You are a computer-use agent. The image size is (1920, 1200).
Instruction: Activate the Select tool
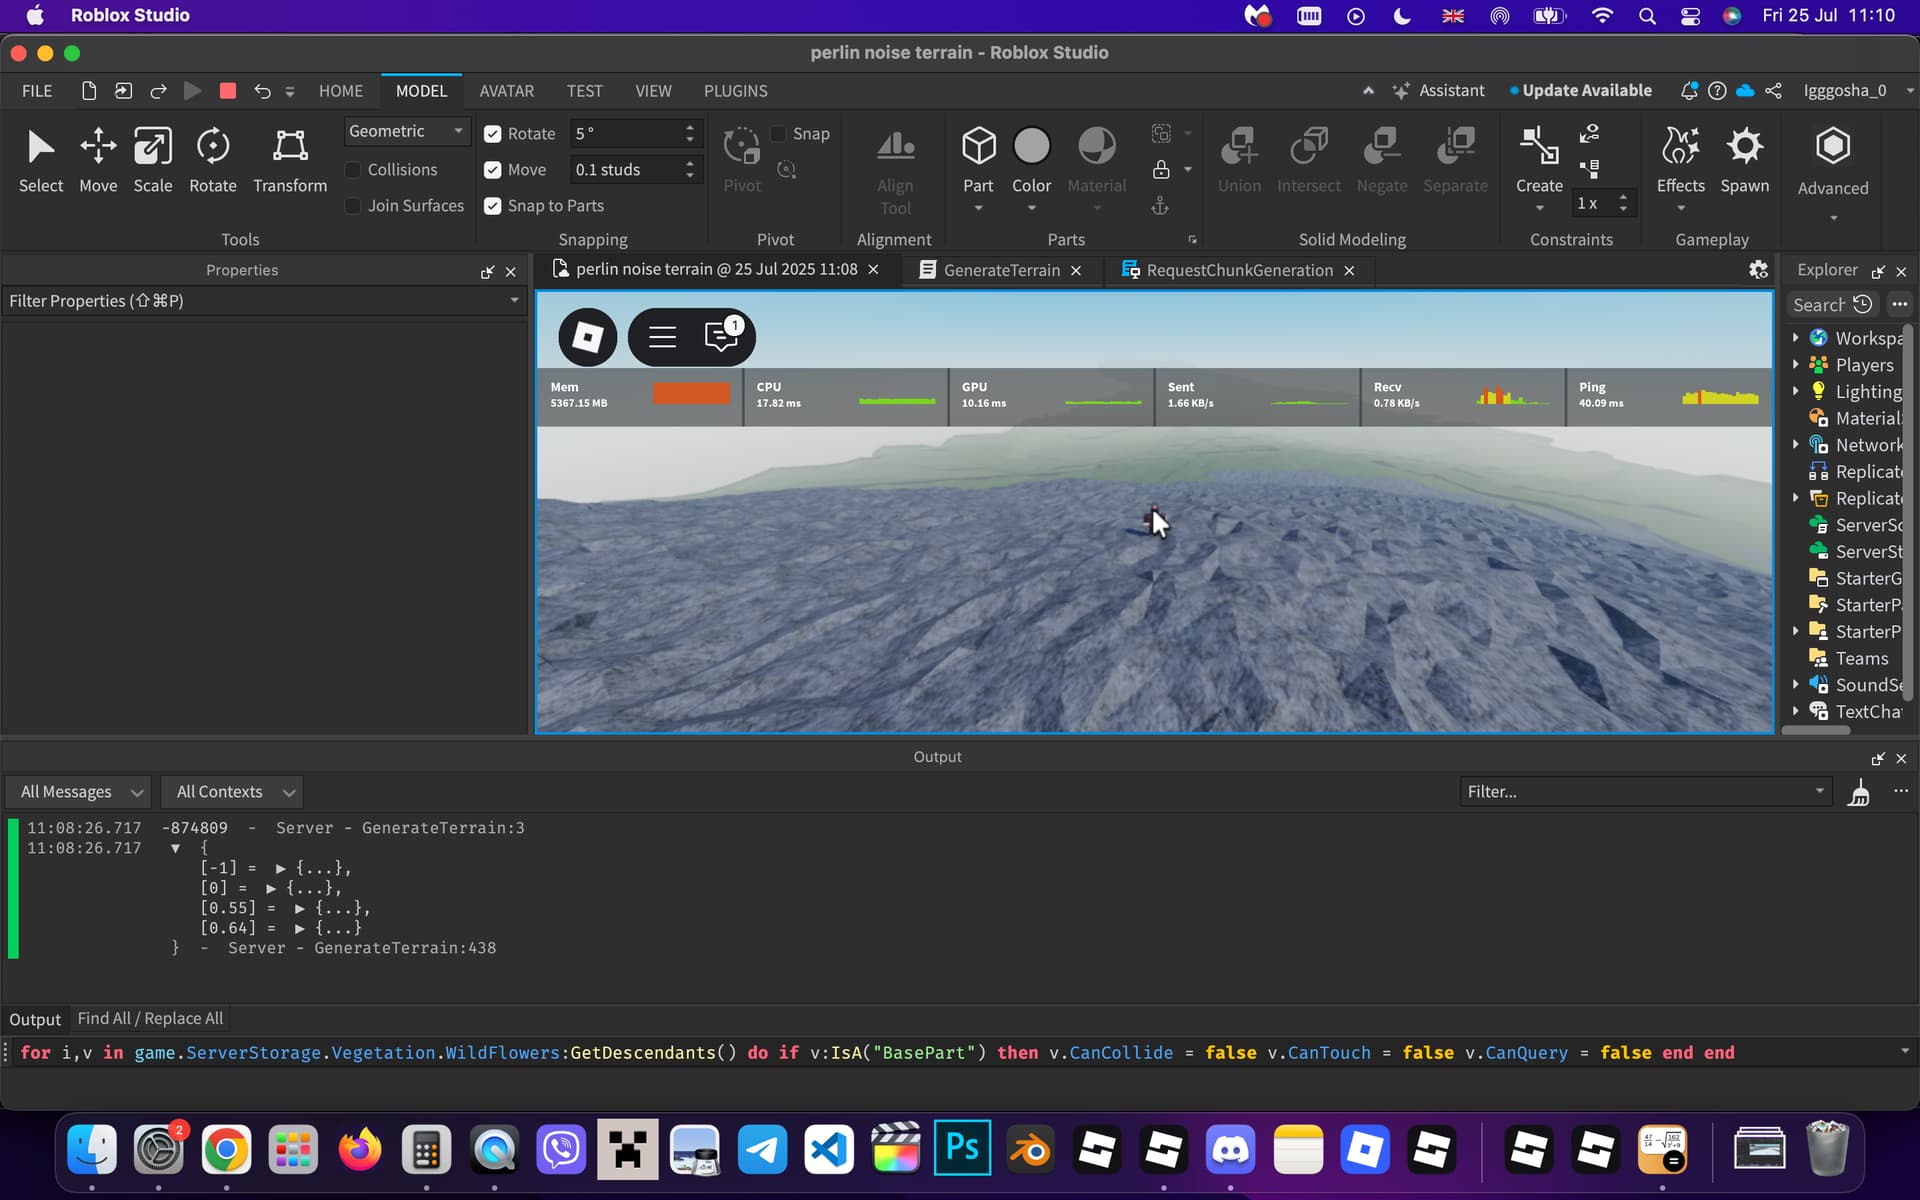[41, 160]
